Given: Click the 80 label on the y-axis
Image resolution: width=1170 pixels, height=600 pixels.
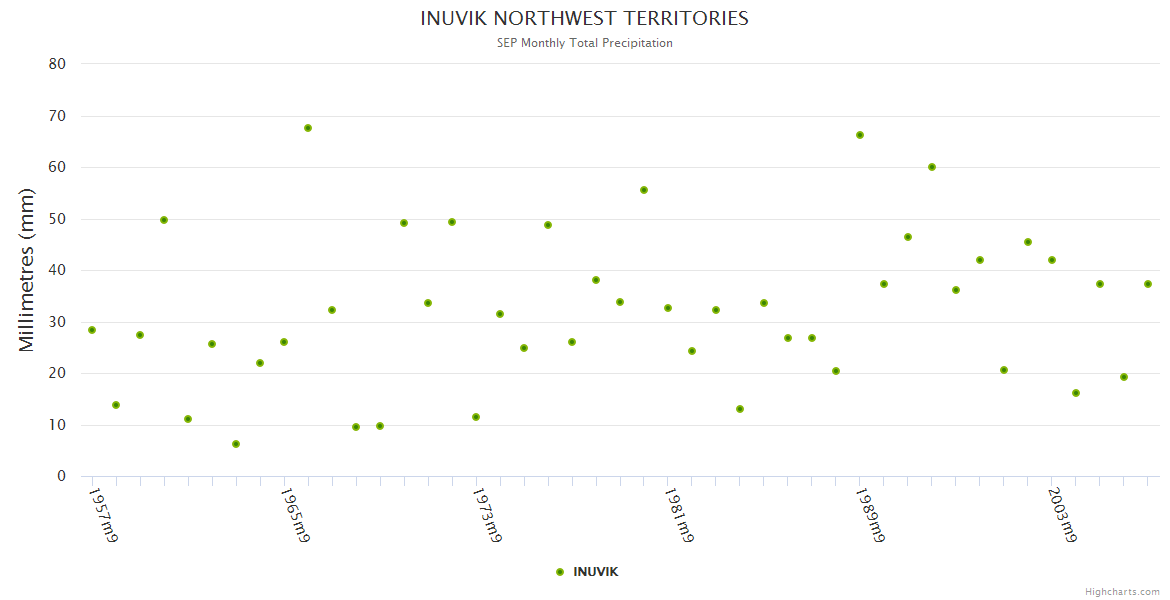Looking at the screenshot, I should click(57, 64).
